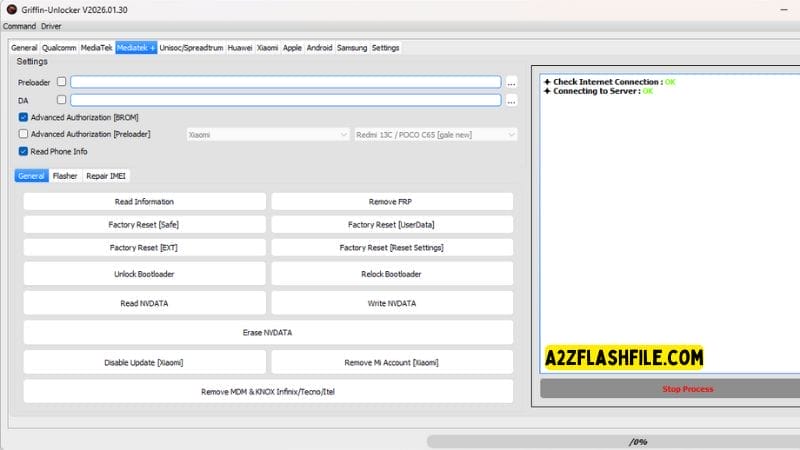Image resolution: width=800 pixels, height=450 pixels.
Task: Click Factory Reset [Reset Settings]
Action: (392, 247)
